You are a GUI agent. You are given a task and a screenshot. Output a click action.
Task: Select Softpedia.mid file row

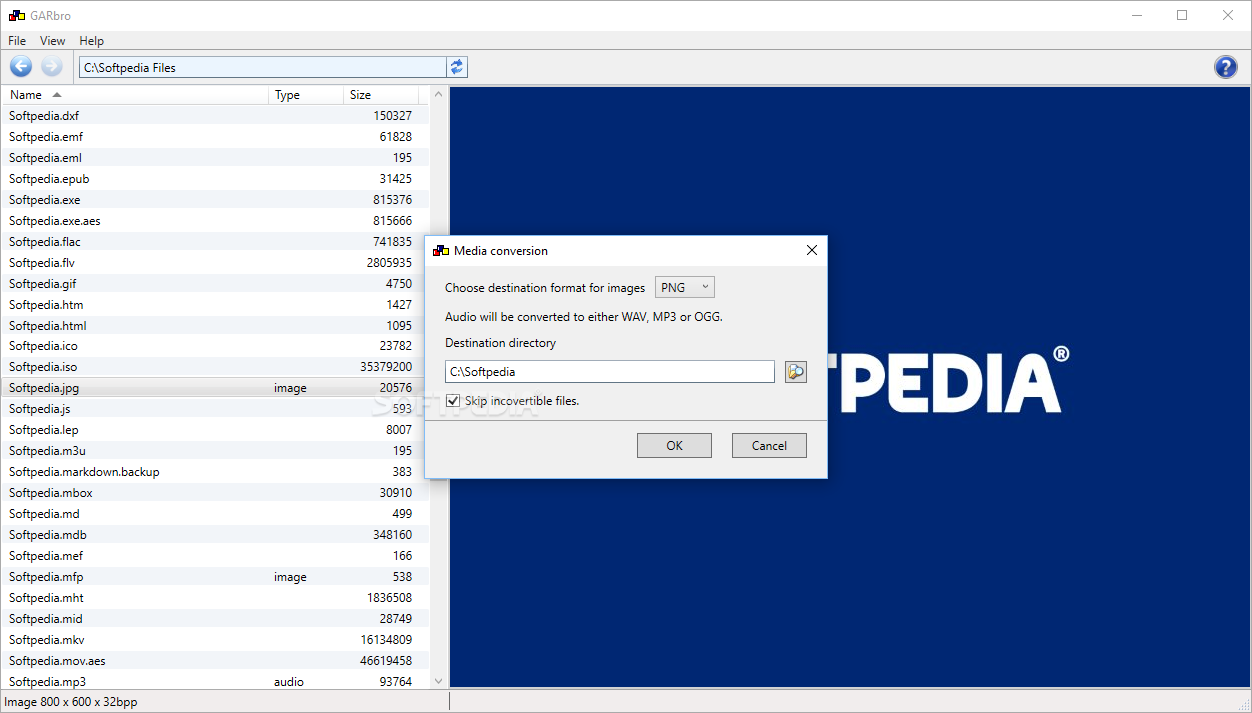(x=215, y=619)
